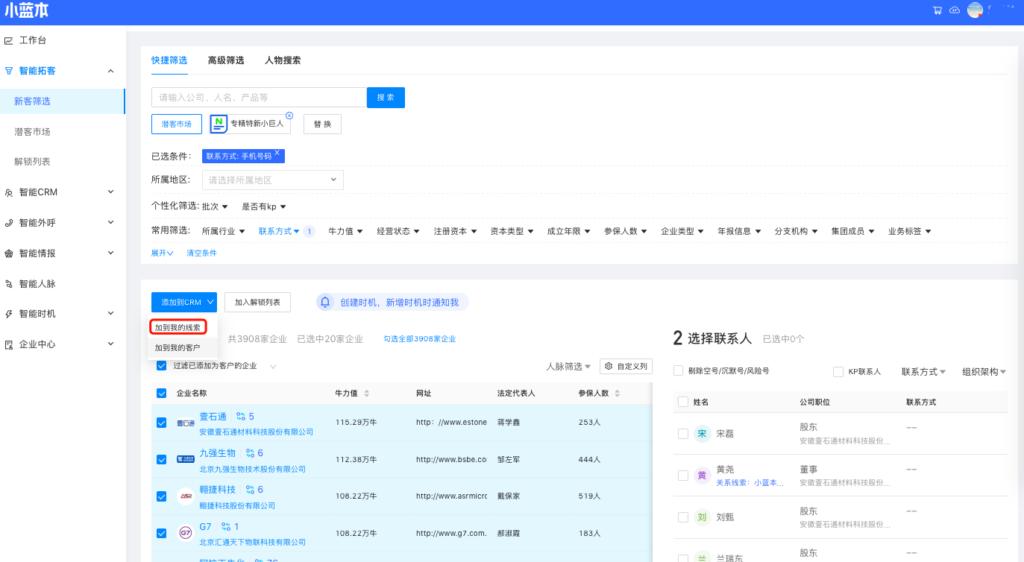
Task: Tick the KP联系人 checkbox
Action: coord(838,371)
